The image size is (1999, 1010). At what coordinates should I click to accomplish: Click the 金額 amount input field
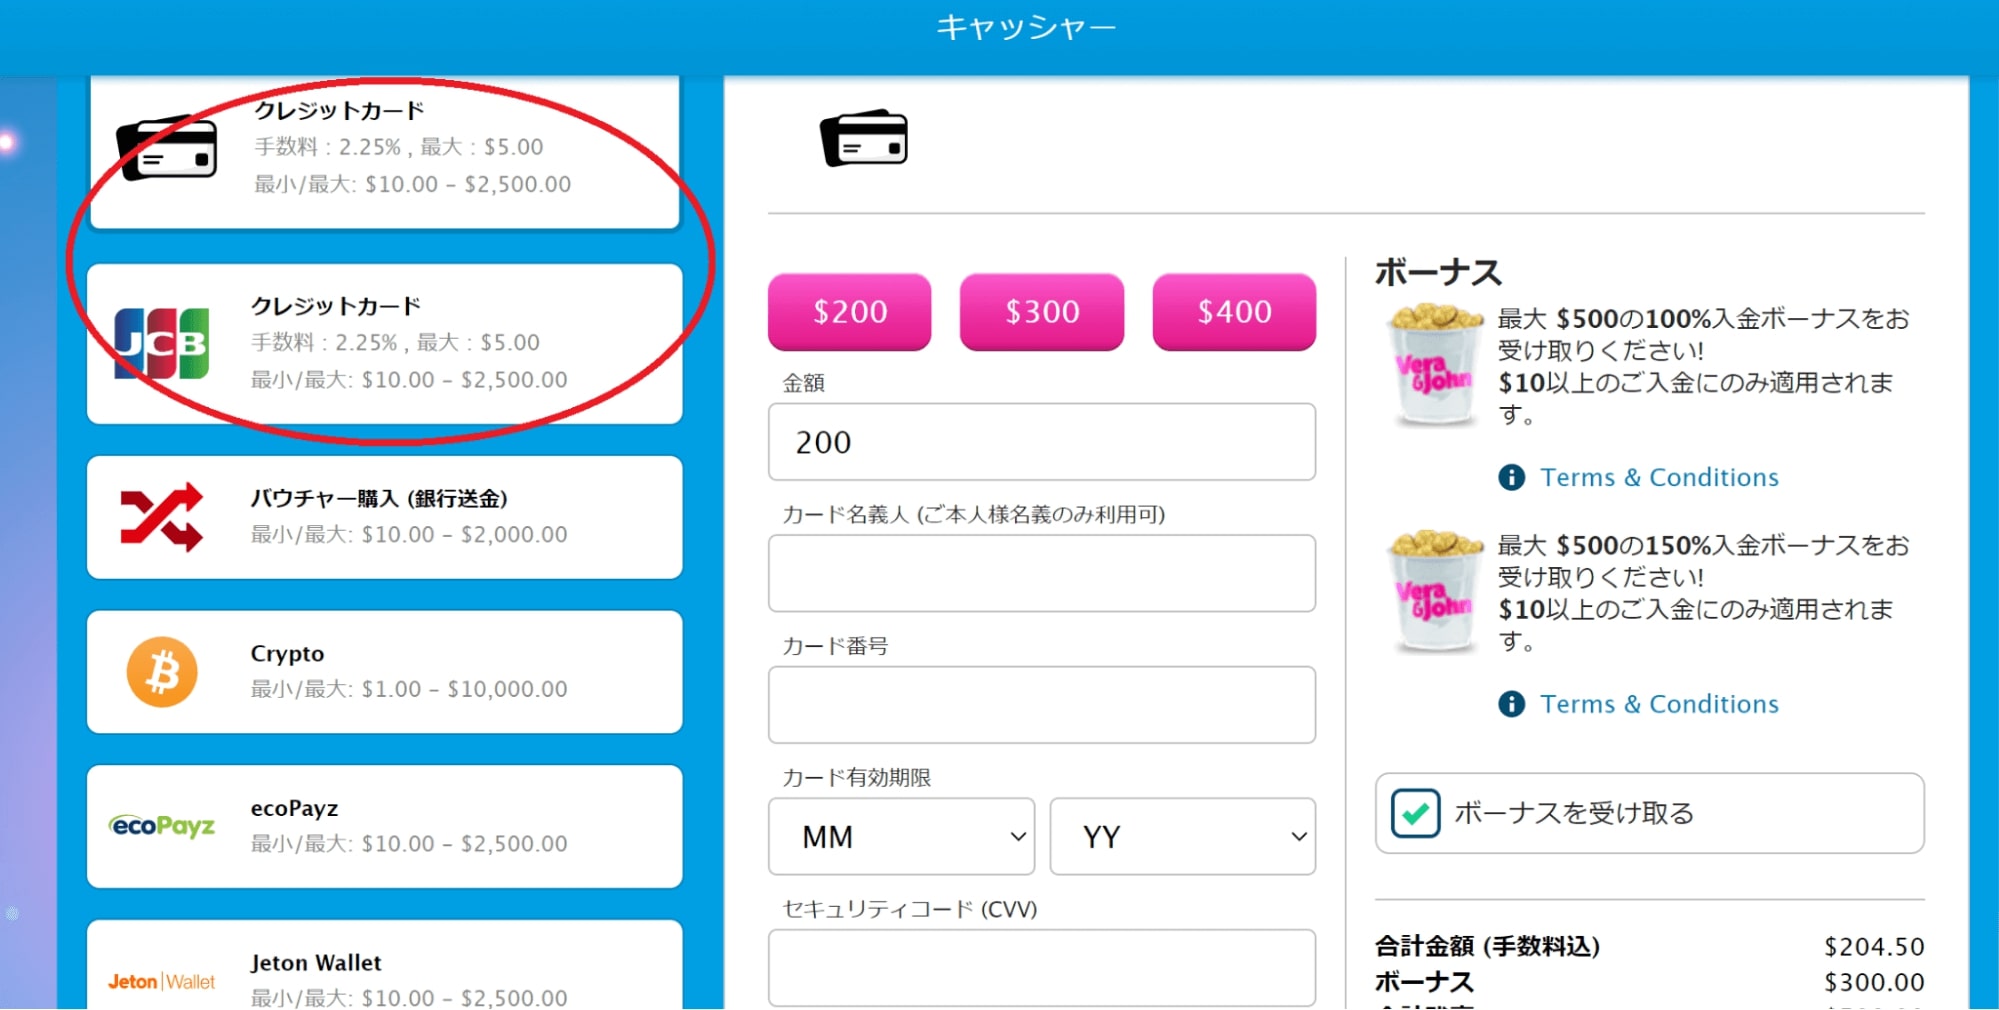pos(1041,442)
